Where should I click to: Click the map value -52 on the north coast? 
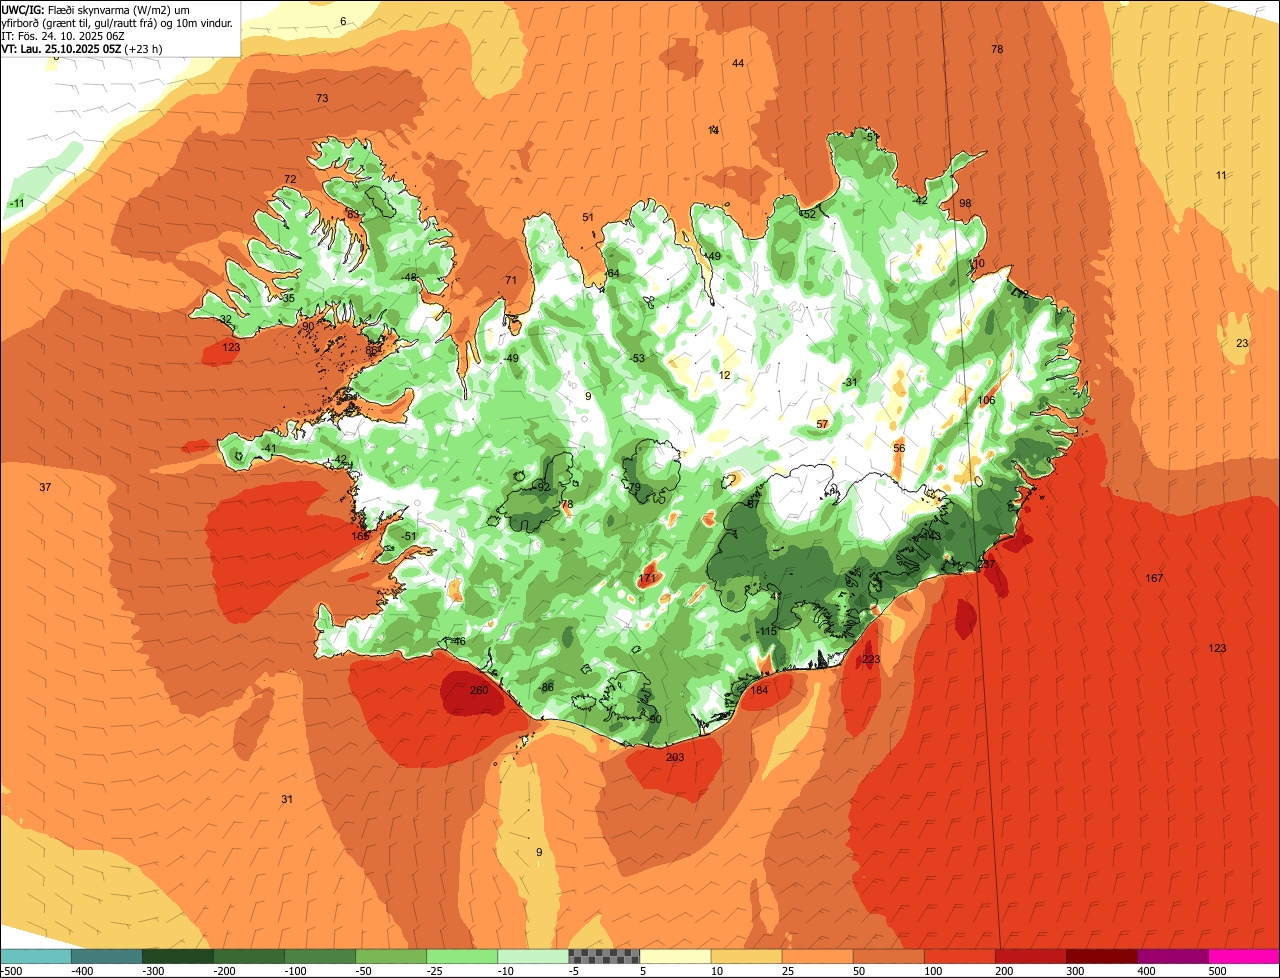click(x=807, y=214)
